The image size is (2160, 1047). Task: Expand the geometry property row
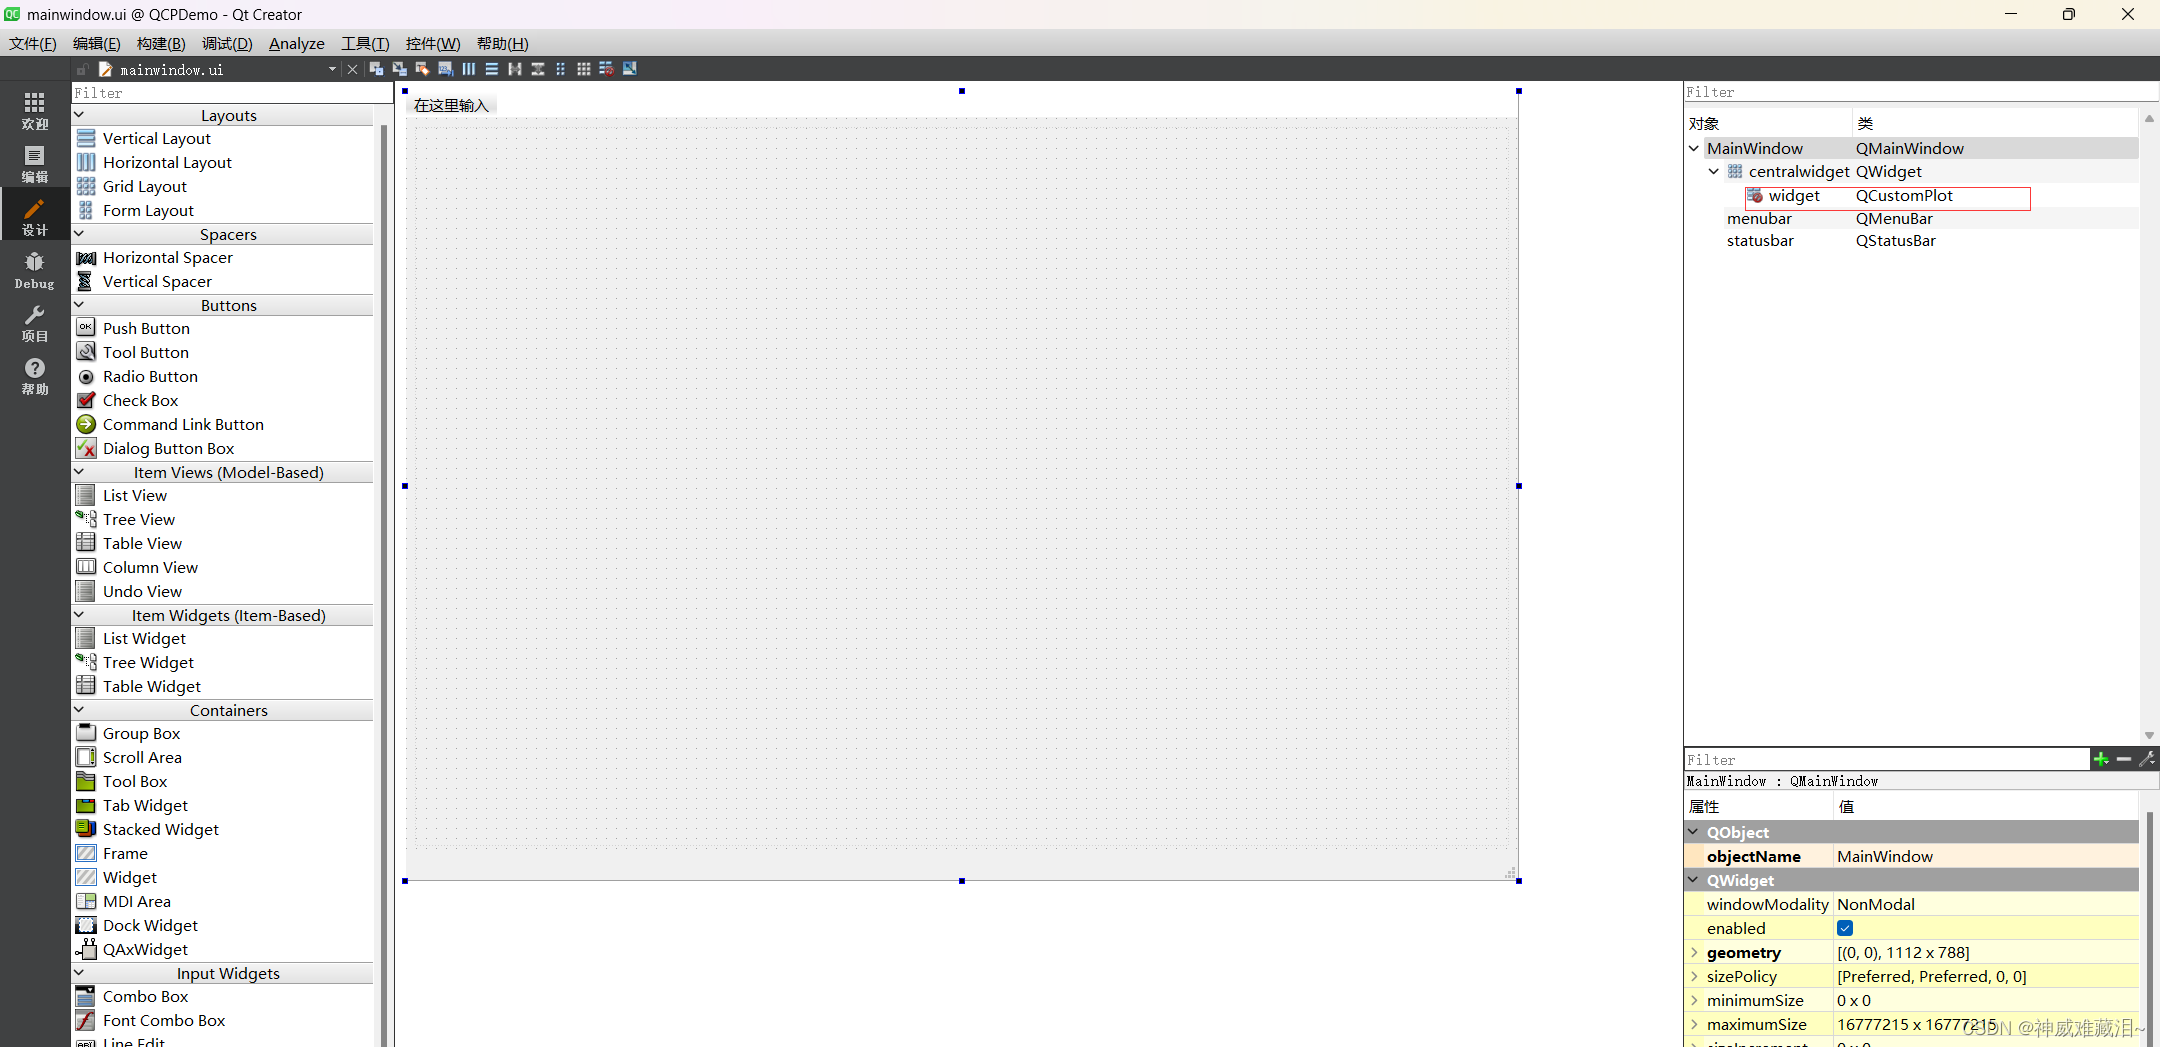click(1693, 952)
